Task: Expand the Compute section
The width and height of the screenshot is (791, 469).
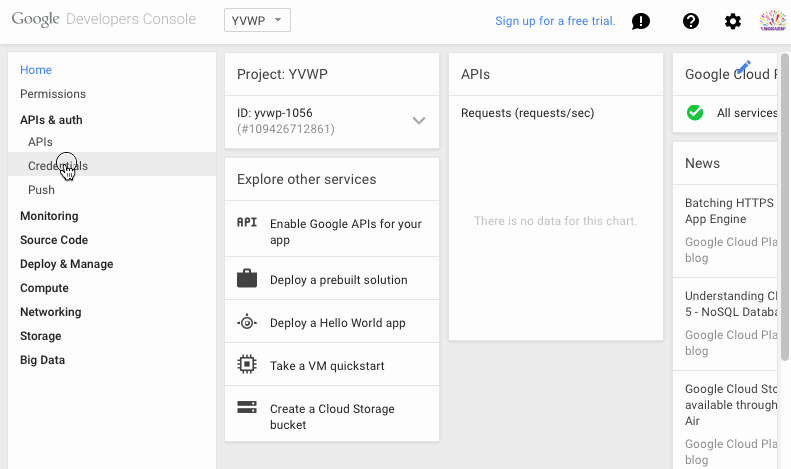Action: pyautogui.click(x=44, y=288)
